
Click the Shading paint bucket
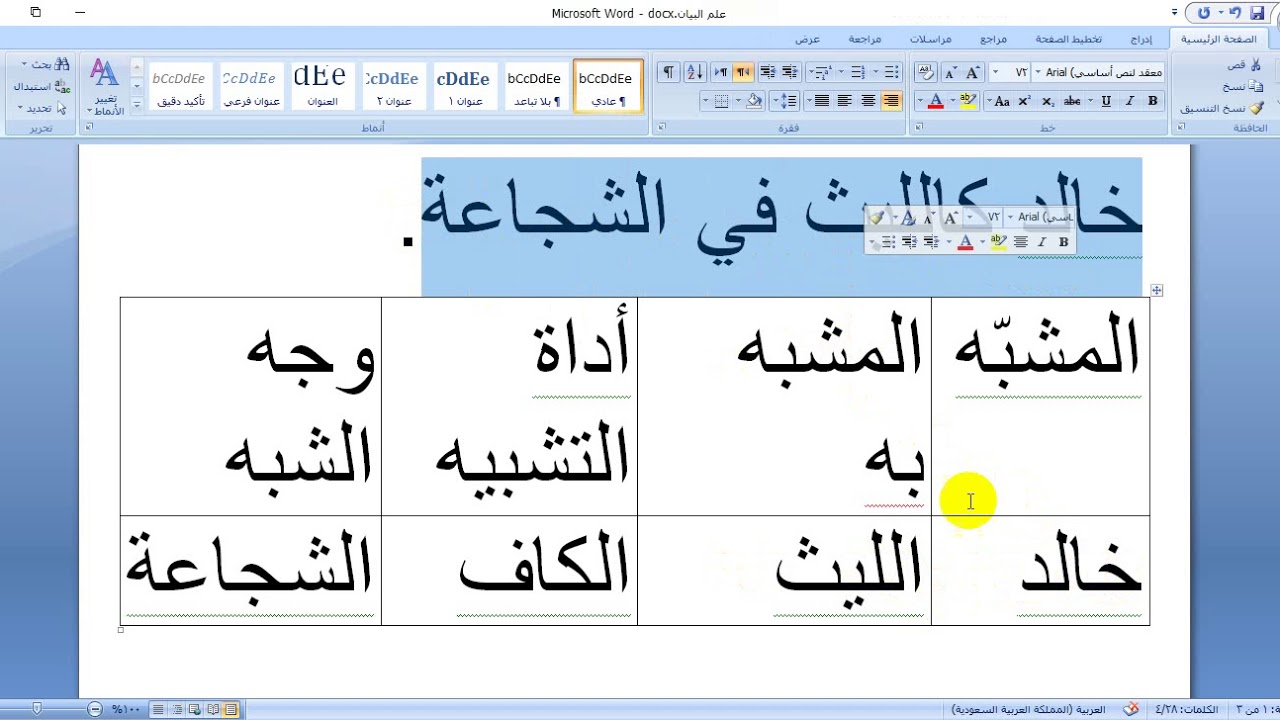753,101
